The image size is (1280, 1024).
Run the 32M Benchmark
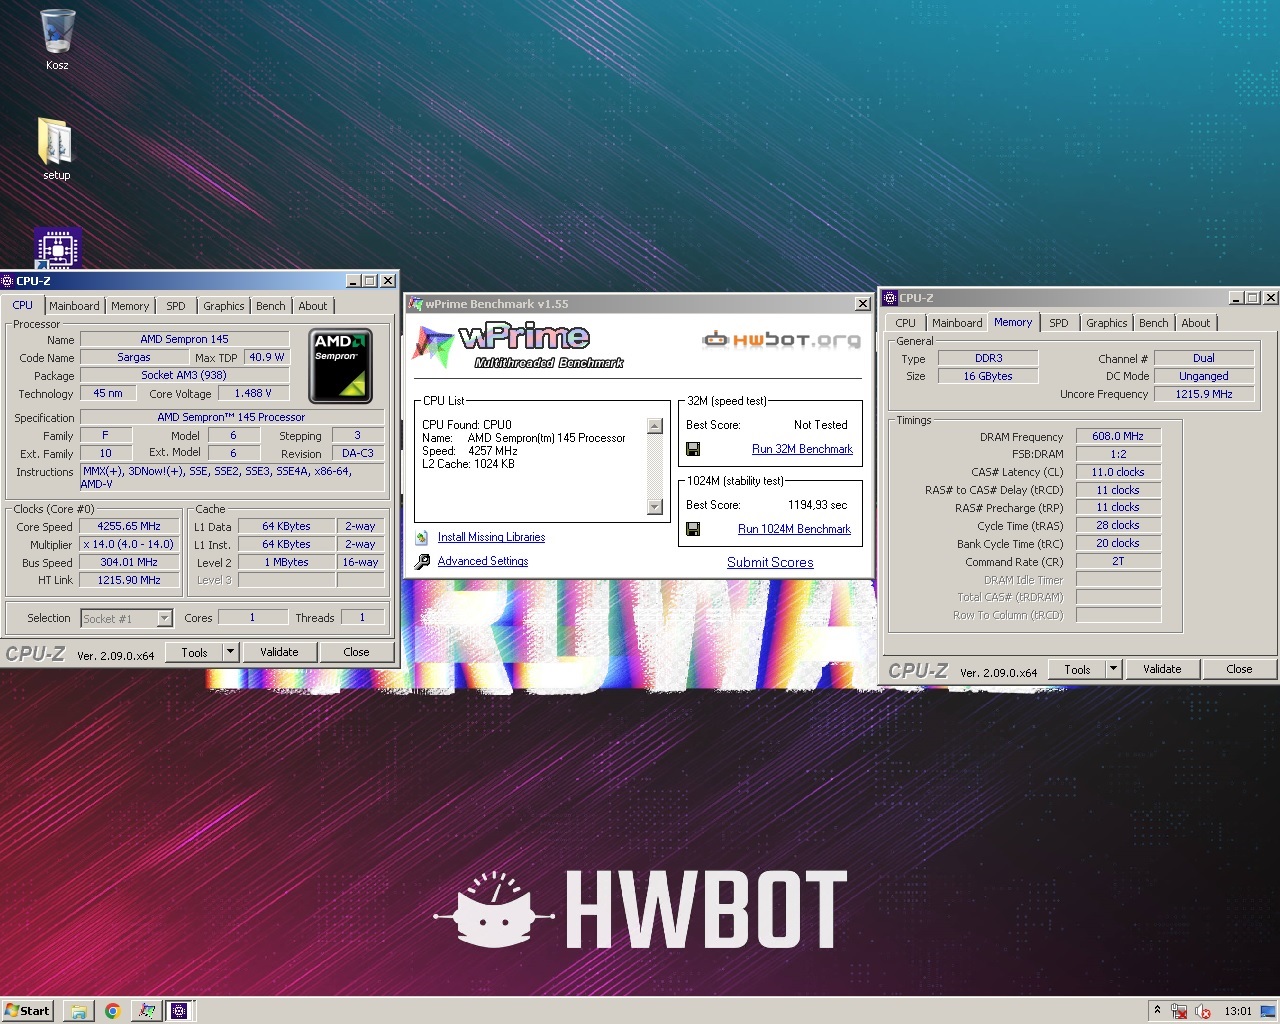(802, 449)
